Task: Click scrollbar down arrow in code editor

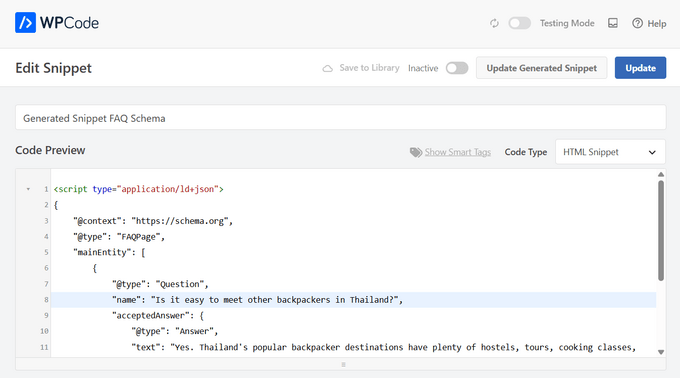Action: [x=660, y=352]
